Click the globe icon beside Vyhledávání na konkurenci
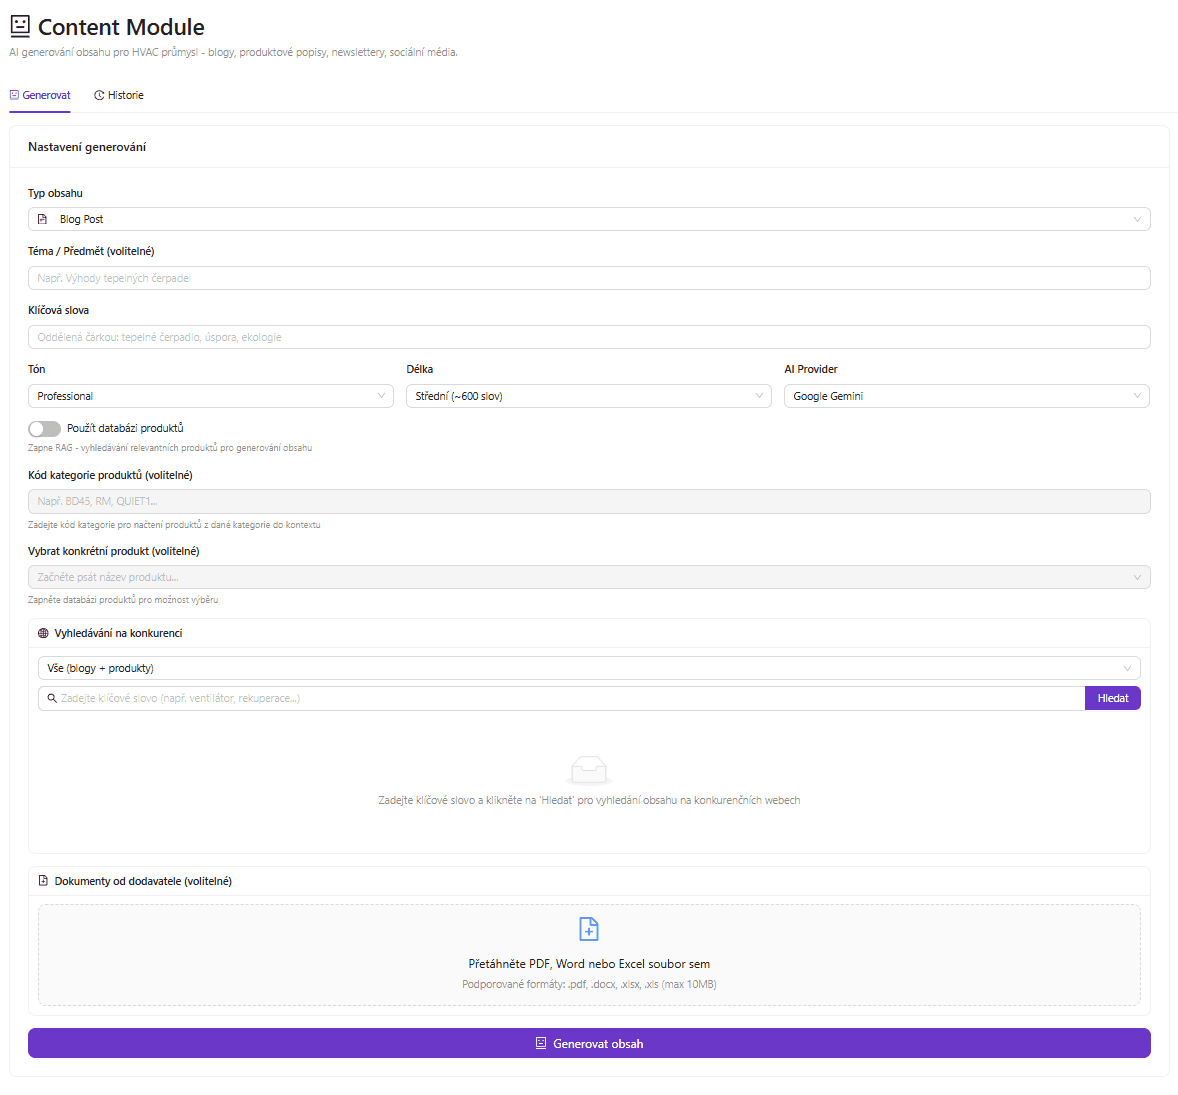1178x1095 pixels. click(x=43, y=633)
